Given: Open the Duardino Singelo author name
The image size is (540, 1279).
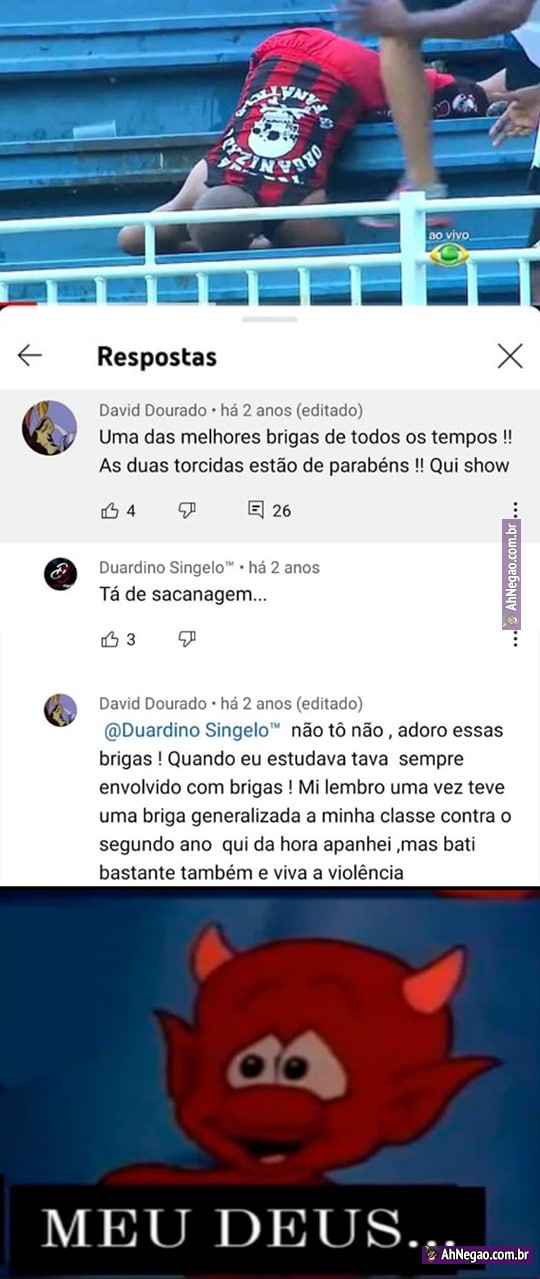Looking at the screenshot, I should [167, 567].
